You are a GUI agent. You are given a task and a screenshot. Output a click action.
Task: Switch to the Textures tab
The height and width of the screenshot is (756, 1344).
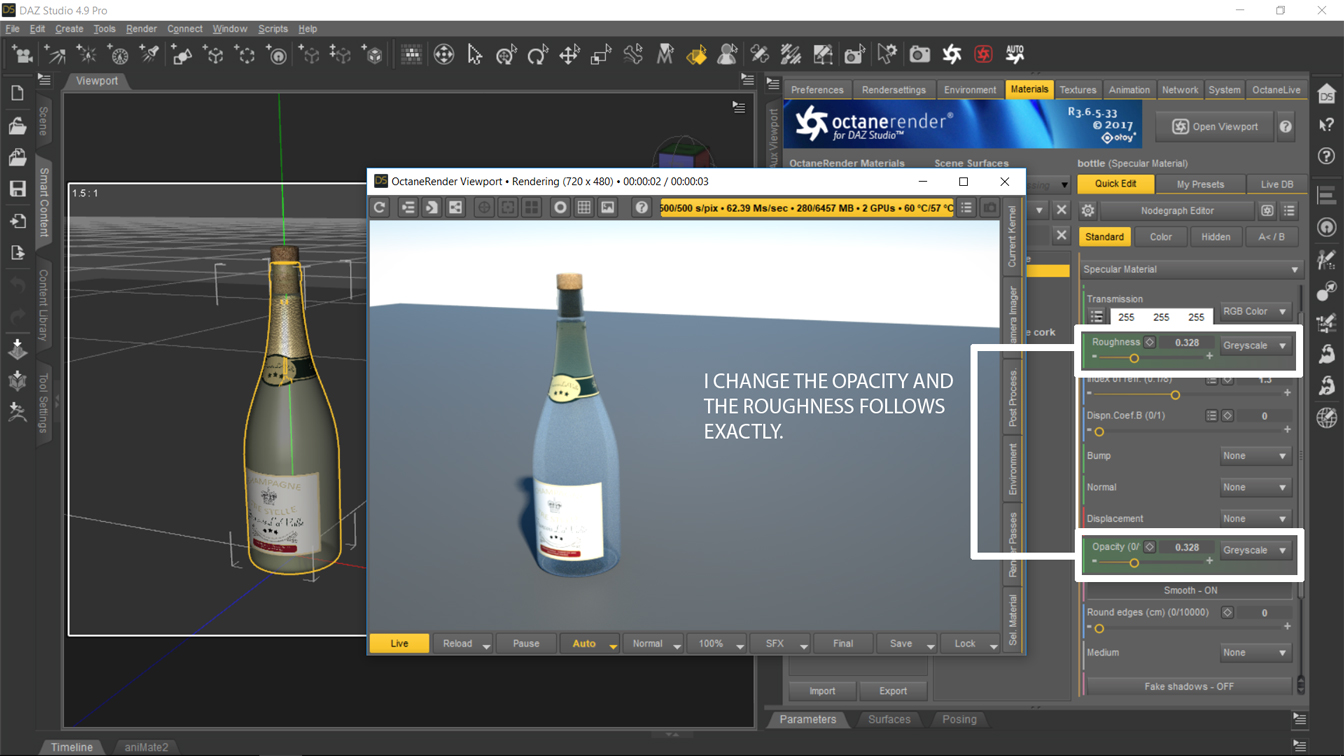pyautogui.click(x=1078, y=90)
